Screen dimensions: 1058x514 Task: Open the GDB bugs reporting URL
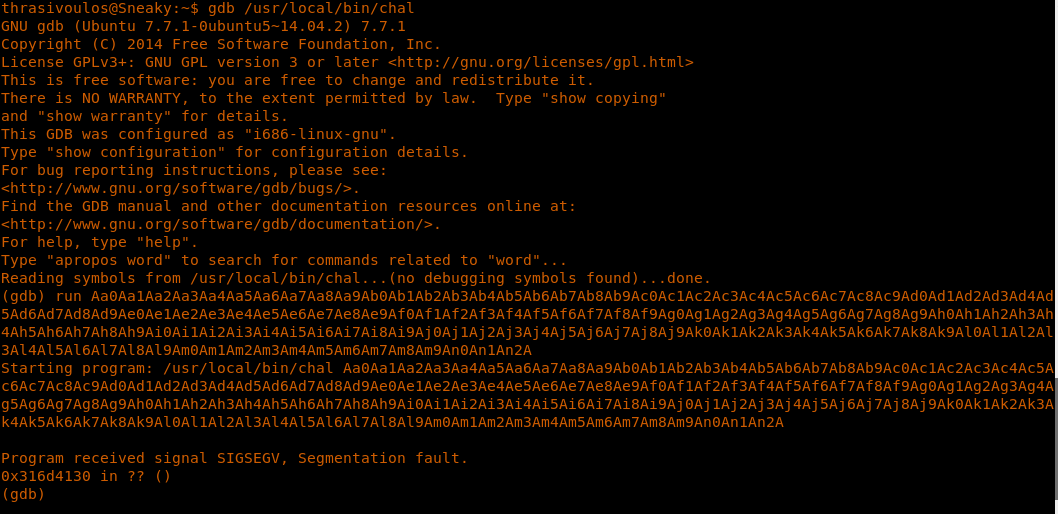click(180, 188)
